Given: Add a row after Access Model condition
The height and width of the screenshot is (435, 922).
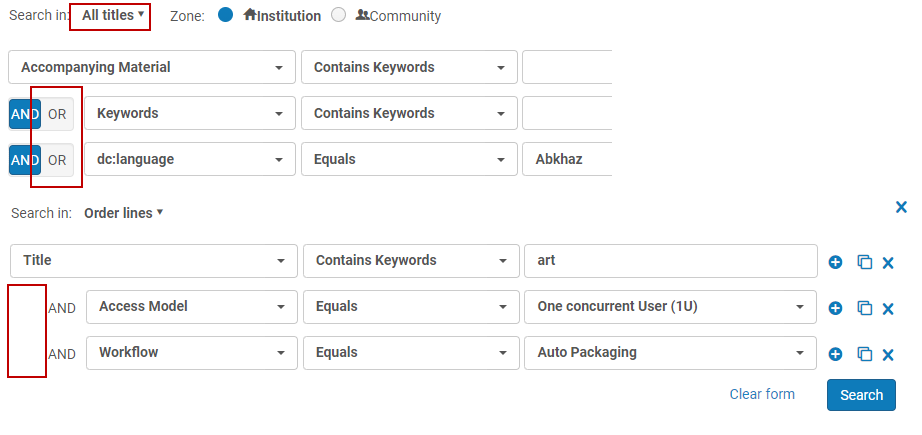Looking at the screenshot, I should (x=836, y=308).
